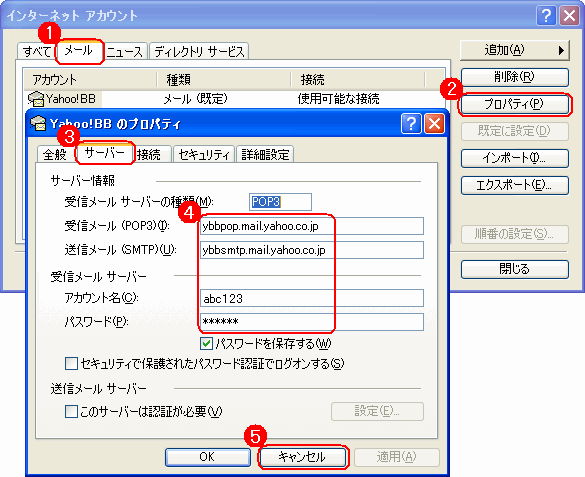The image size is (585, 477).
Task: Check このサーバーは認証が必要 option
Action: pyautogui.click(x=71, y=411)
